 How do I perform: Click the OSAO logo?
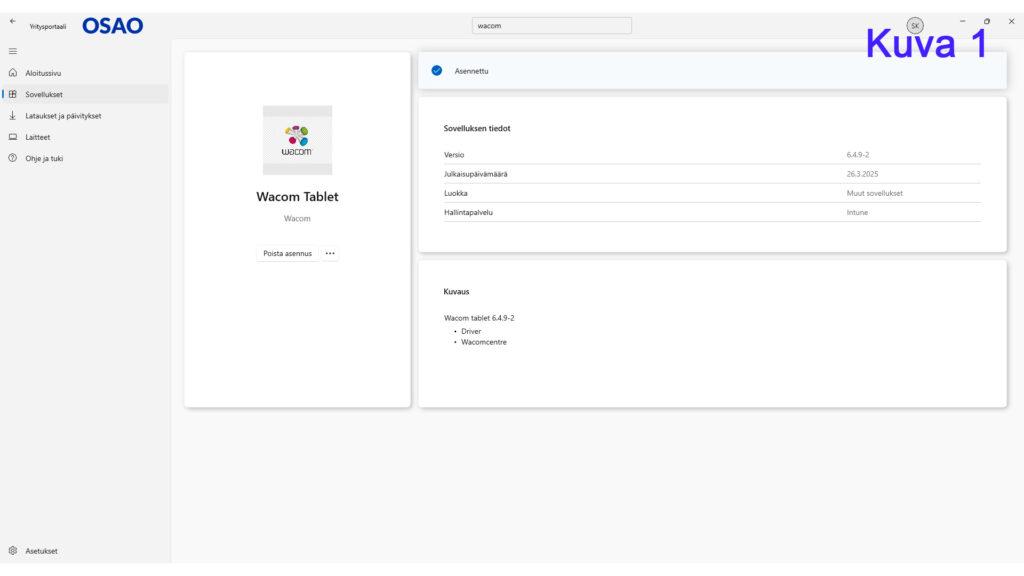pyautogui.click(x=112, y=25)
